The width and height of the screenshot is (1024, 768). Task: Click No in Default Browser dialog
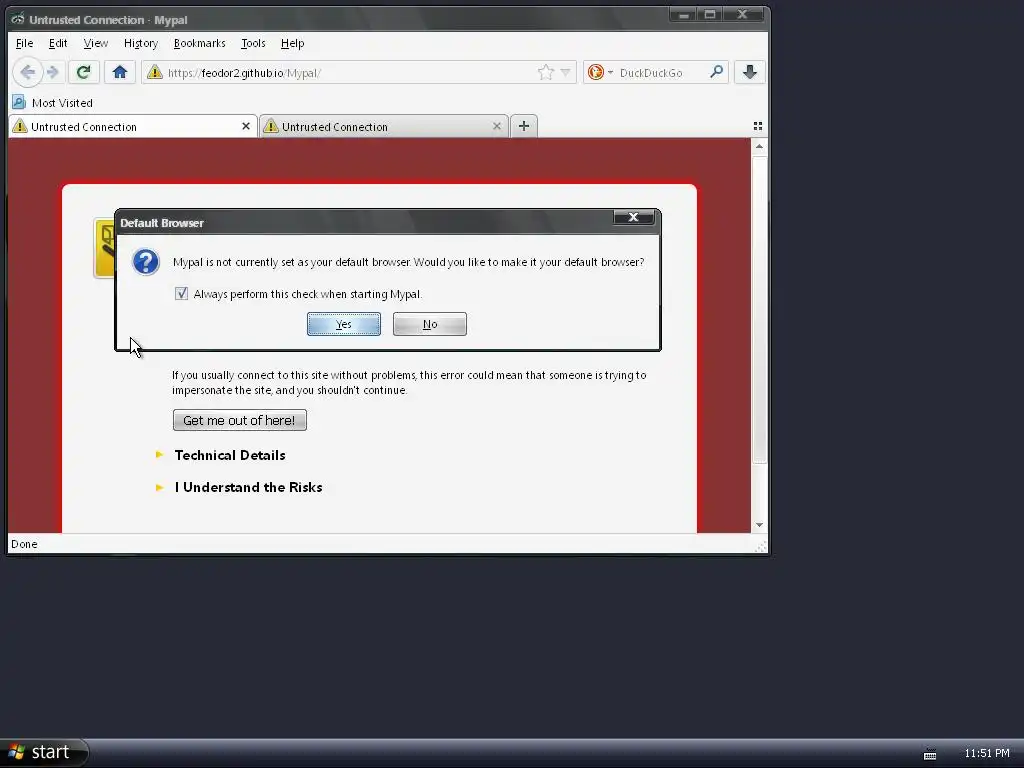pos(430,324)
